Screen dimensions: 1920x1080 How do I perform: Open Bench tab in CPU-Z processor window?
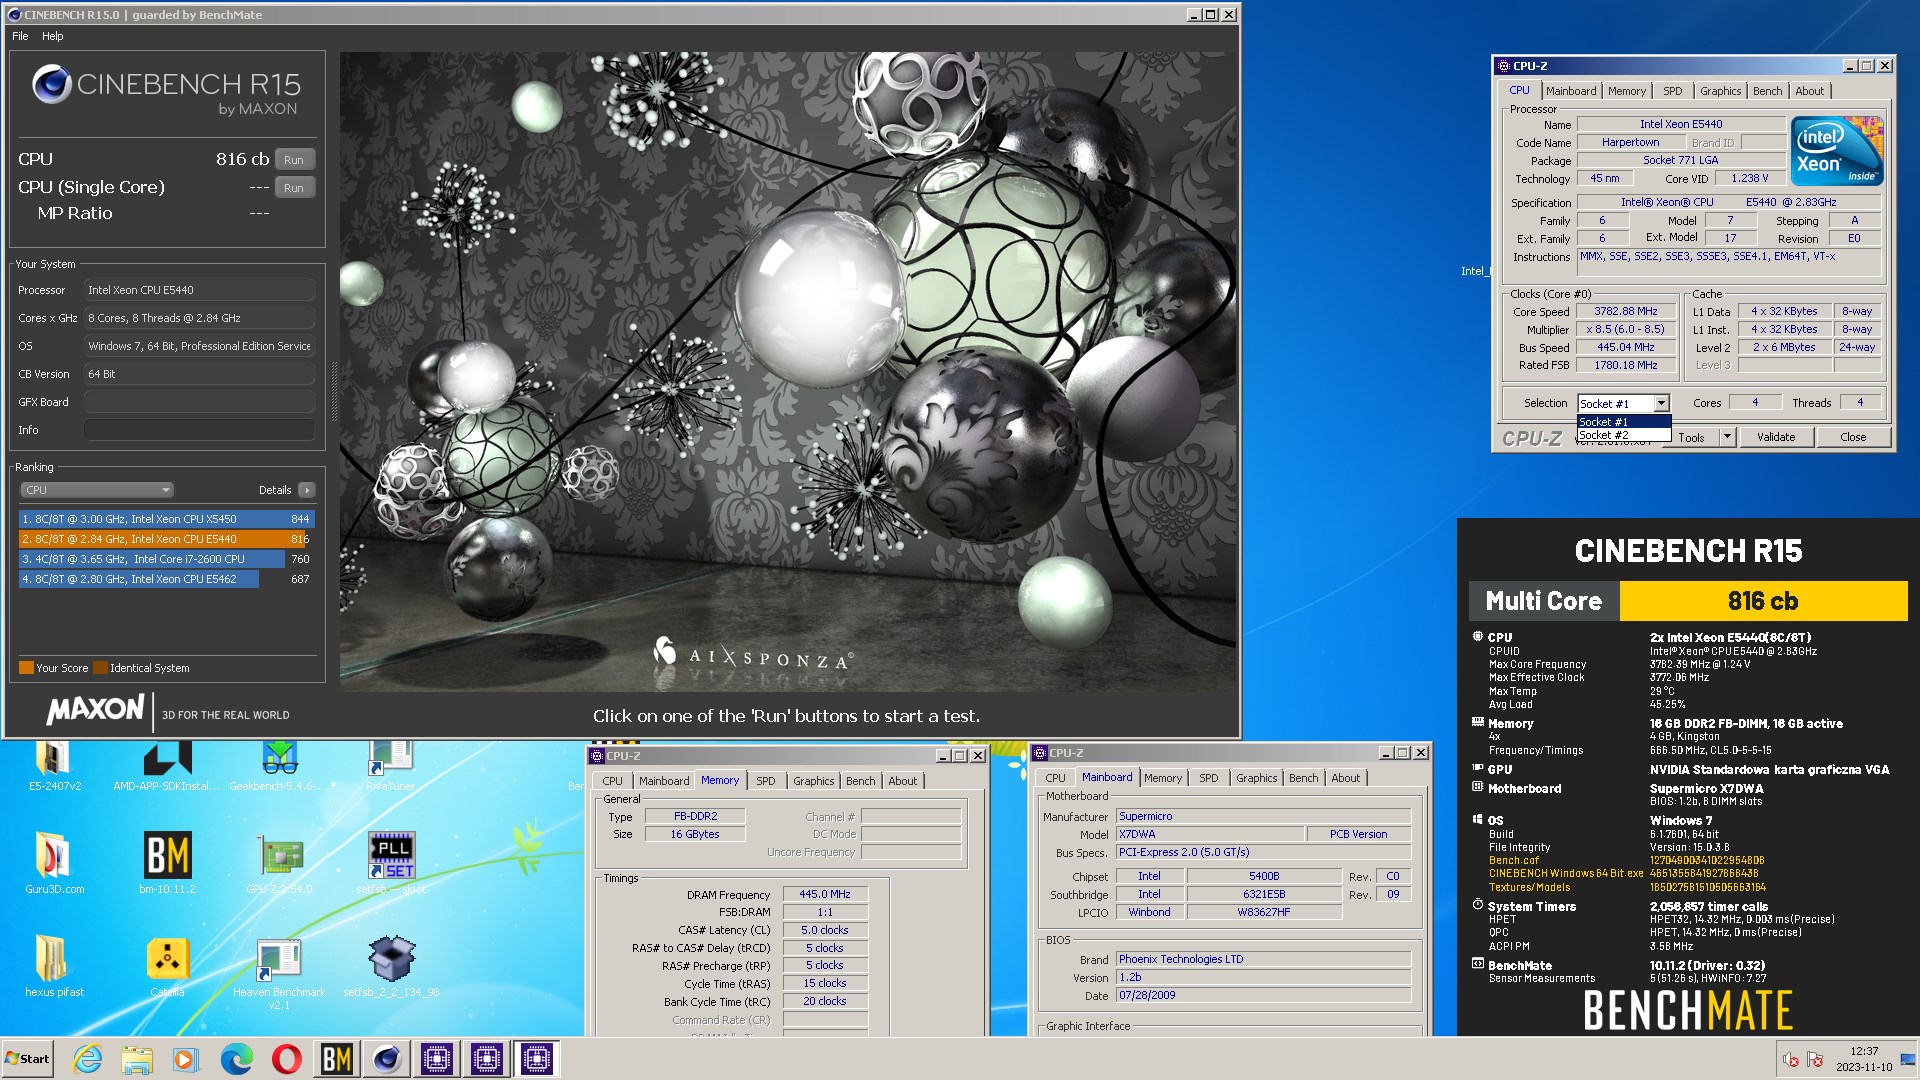coord(1768,91)
